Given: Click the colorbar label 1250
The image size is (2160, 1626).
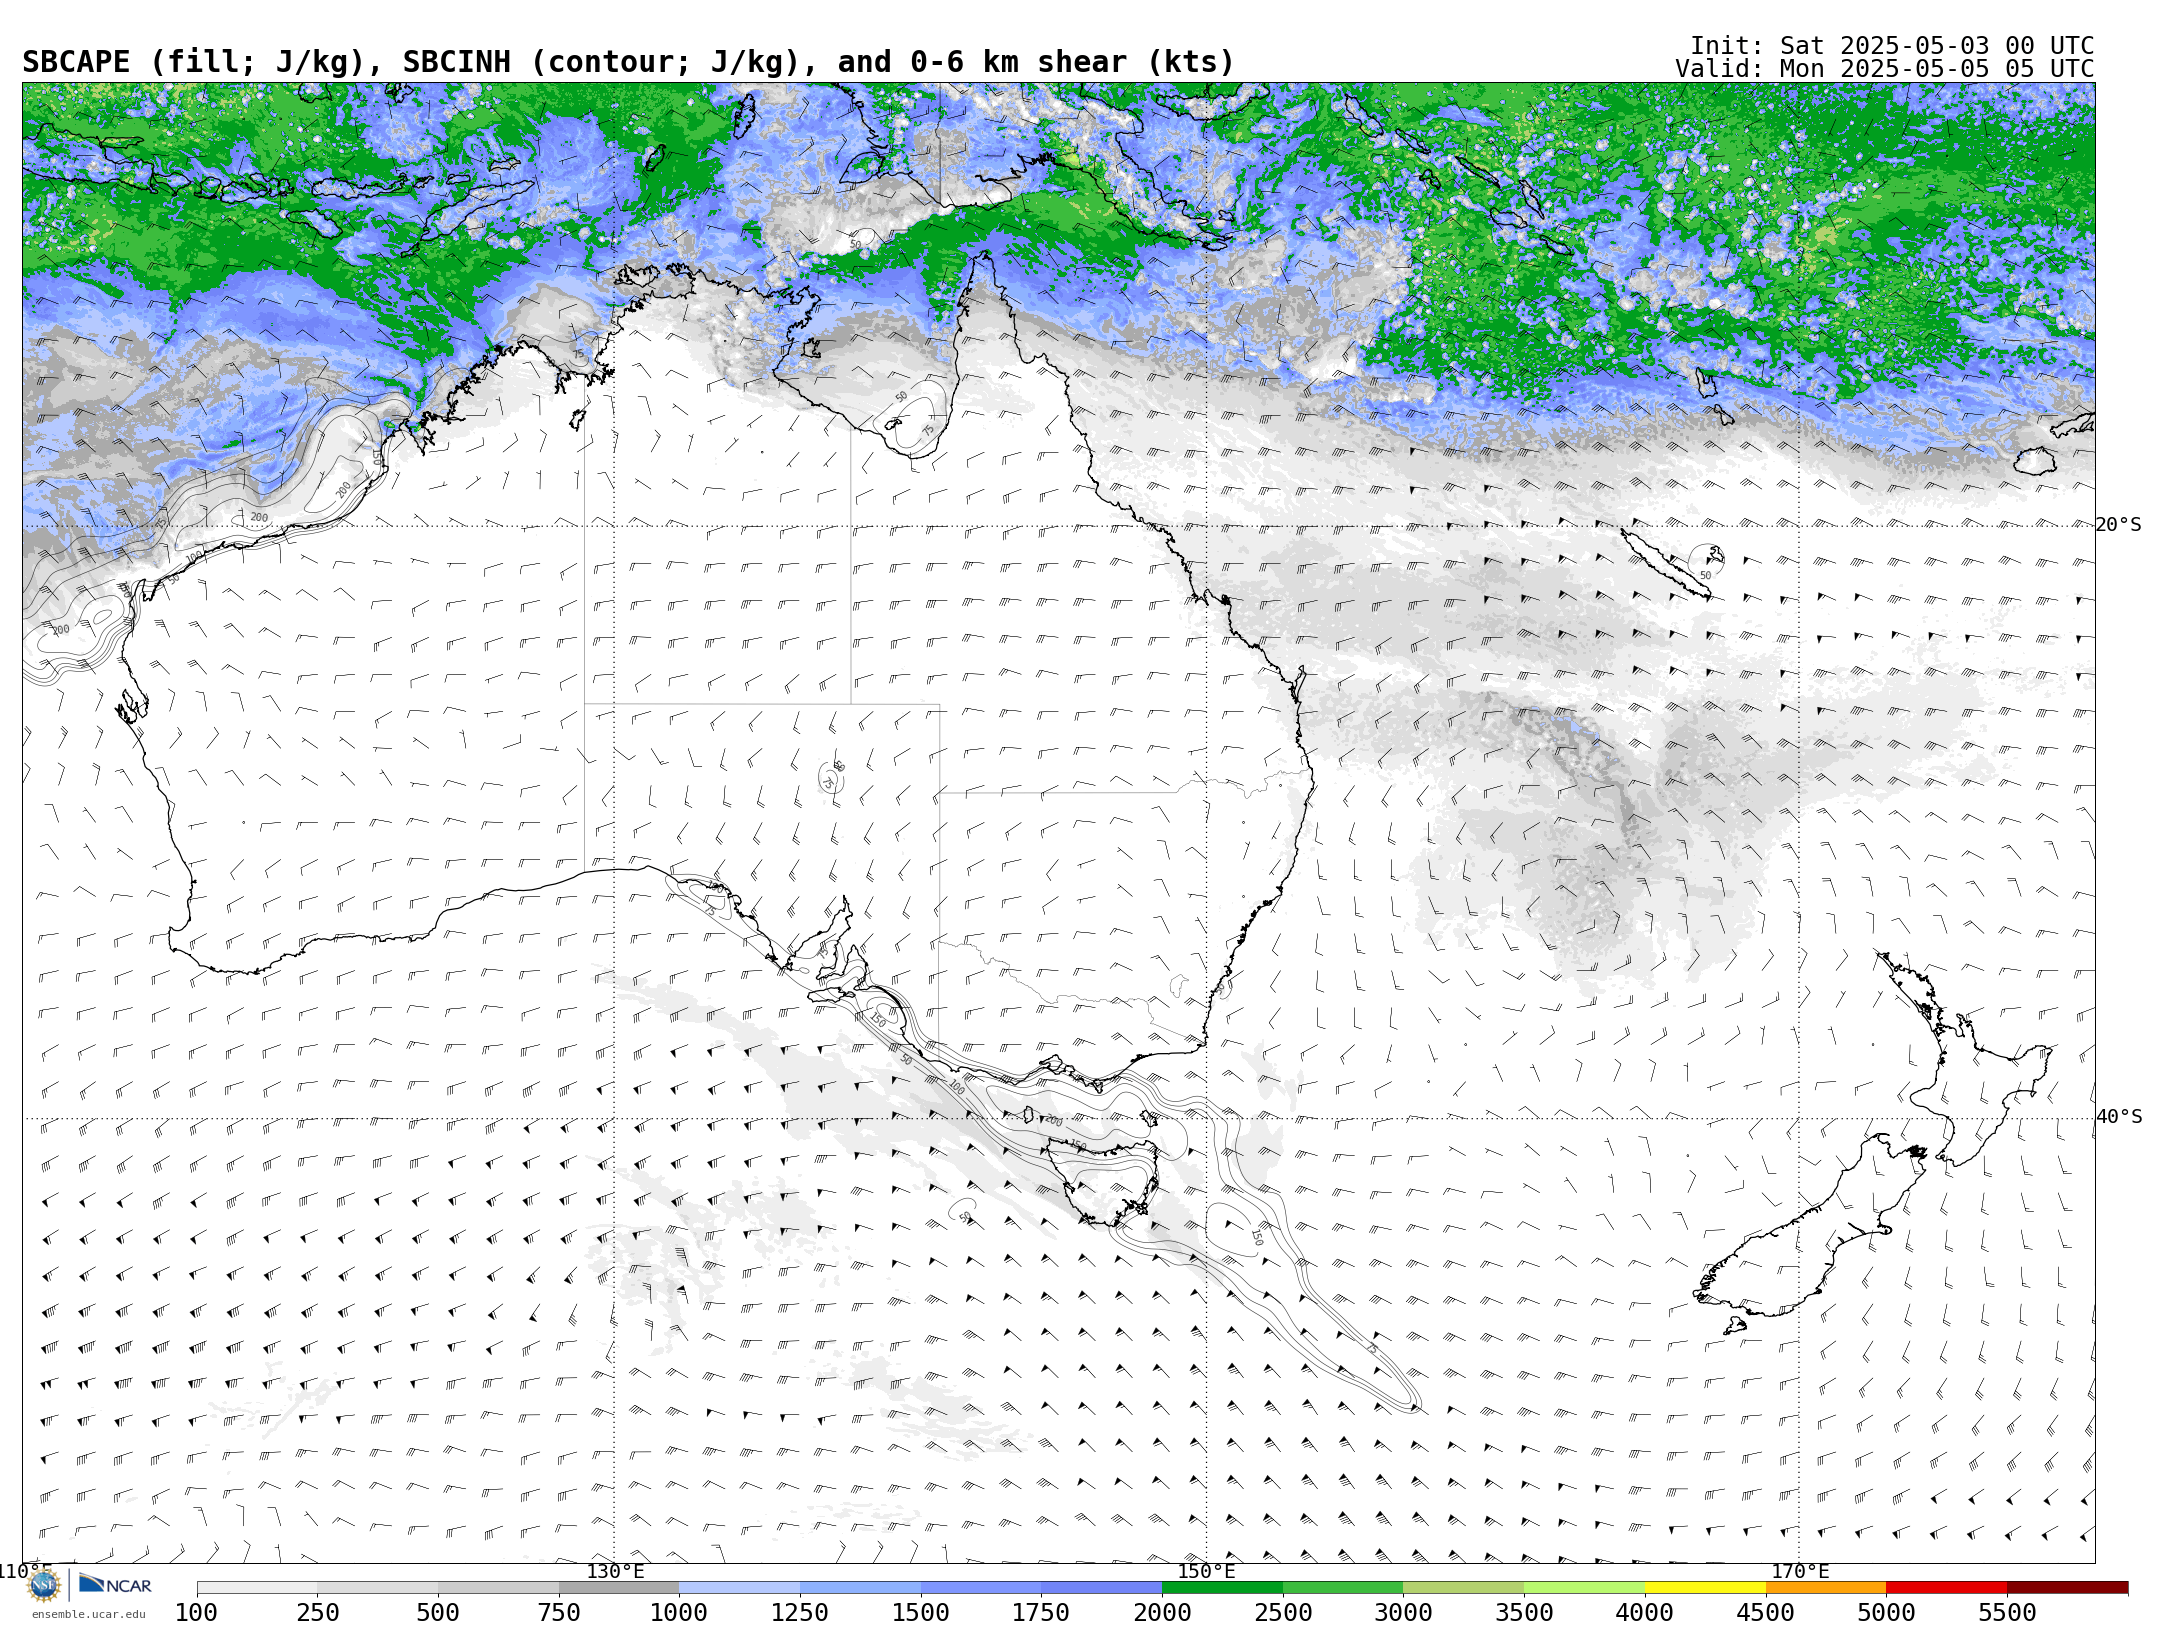Looking at the screenshot, I should [x=800, y=1613].
